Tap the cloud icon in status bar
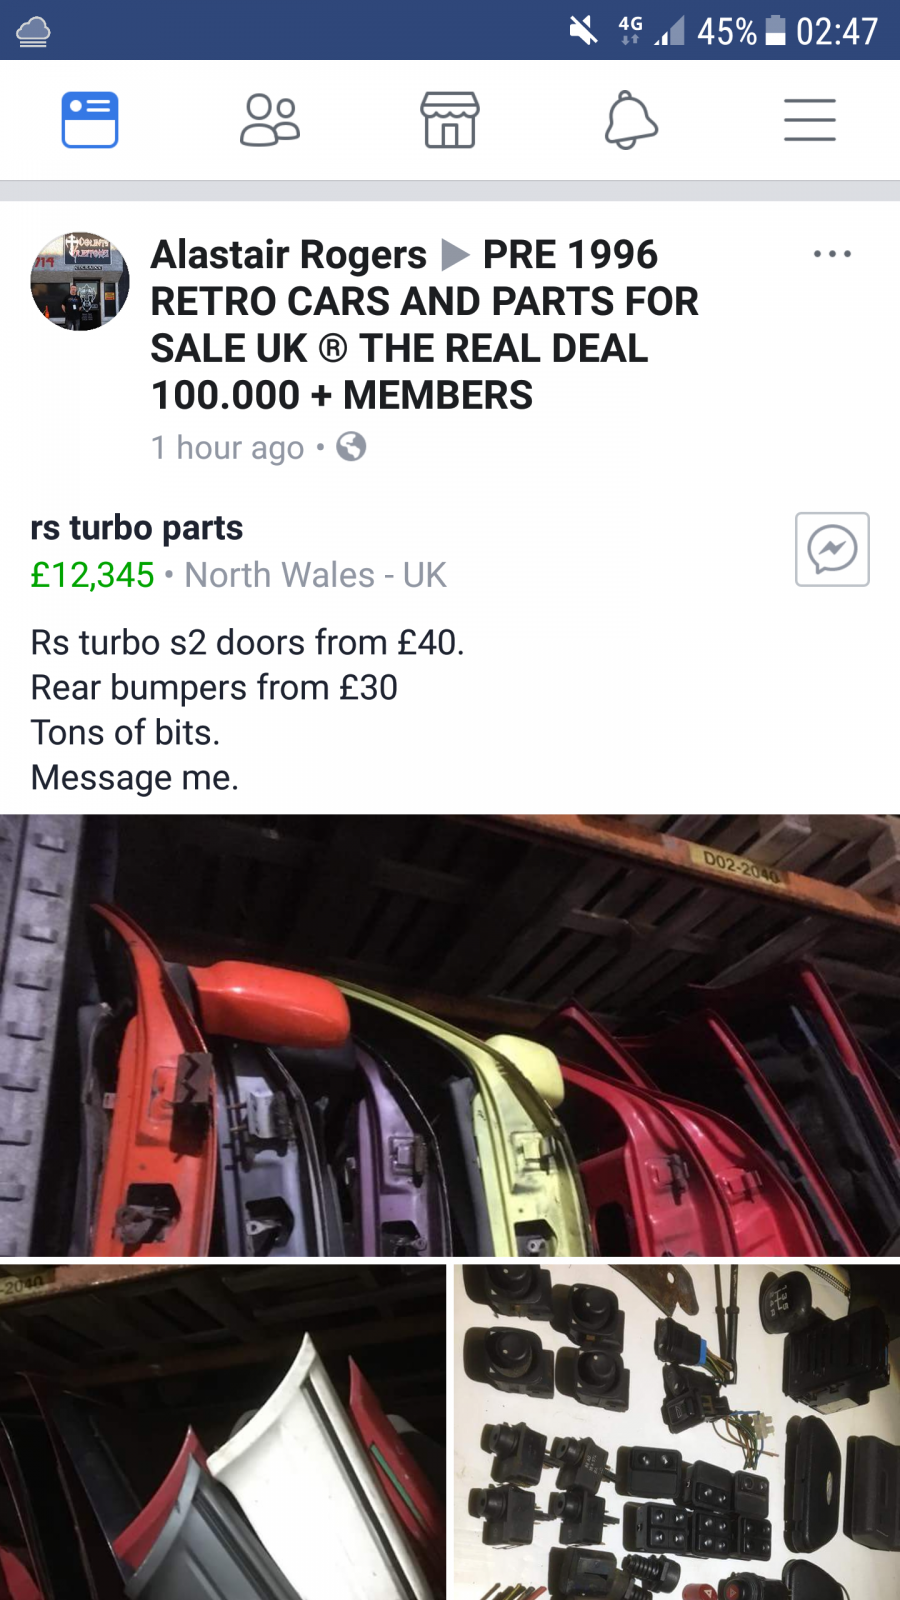The image size is (900, 1600). (x=33, y=31)
